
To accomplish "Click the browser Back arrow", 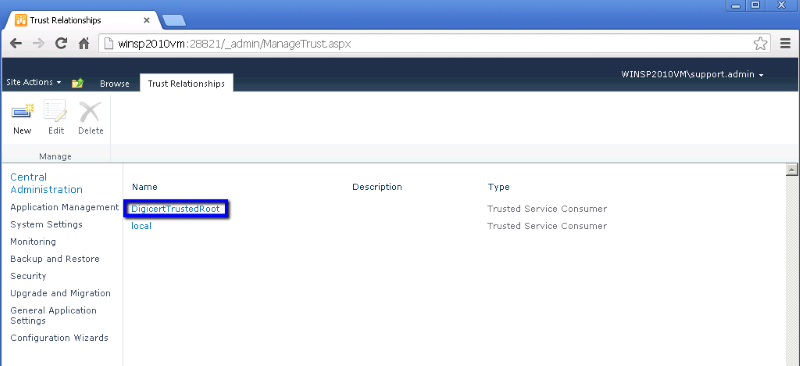I will point(16,44).
